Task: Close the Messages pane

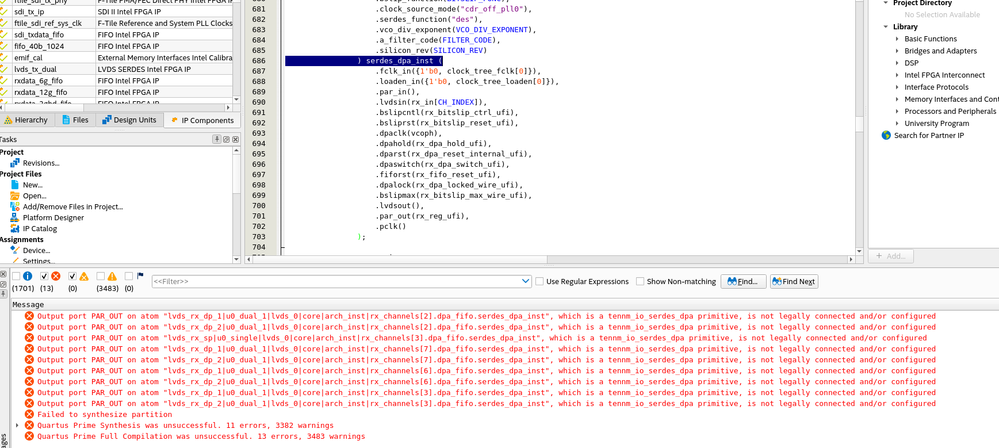Action: (3, 273)
